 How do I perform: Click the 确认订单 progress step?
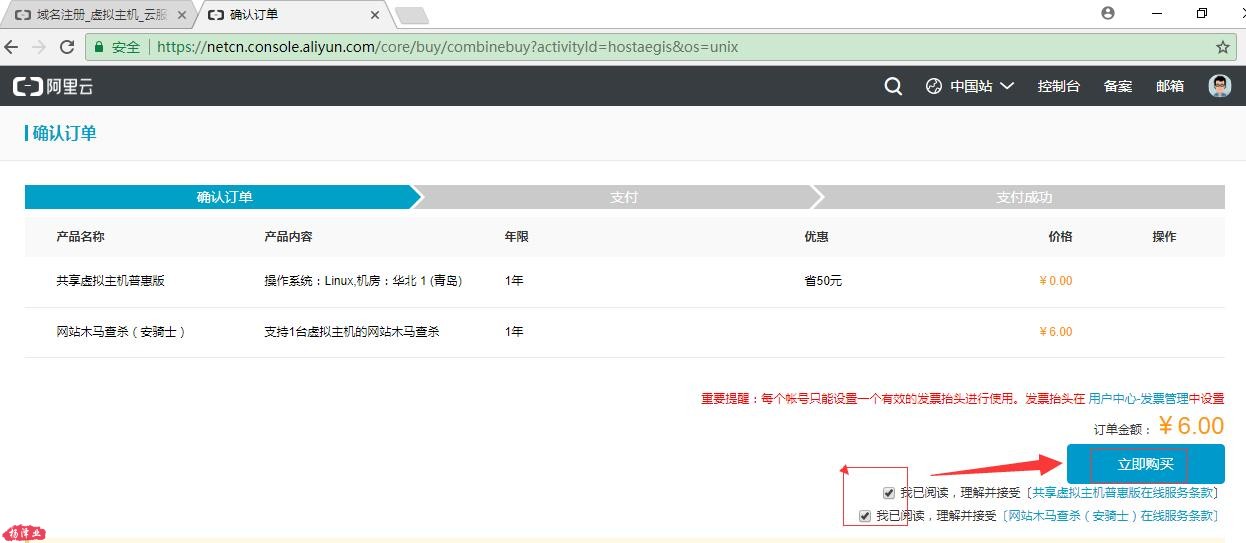[x=225, y=197]
